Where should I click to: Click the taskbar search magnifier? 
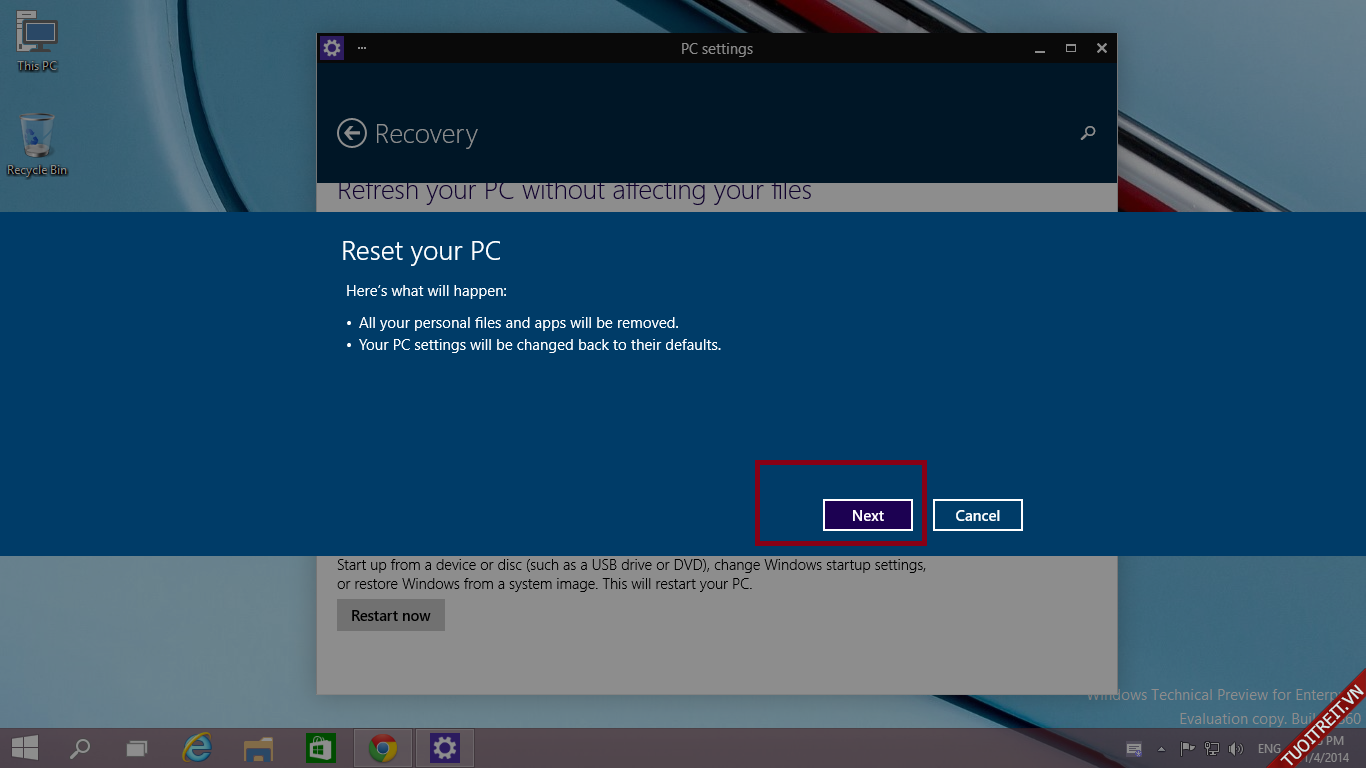coord(79,748)
